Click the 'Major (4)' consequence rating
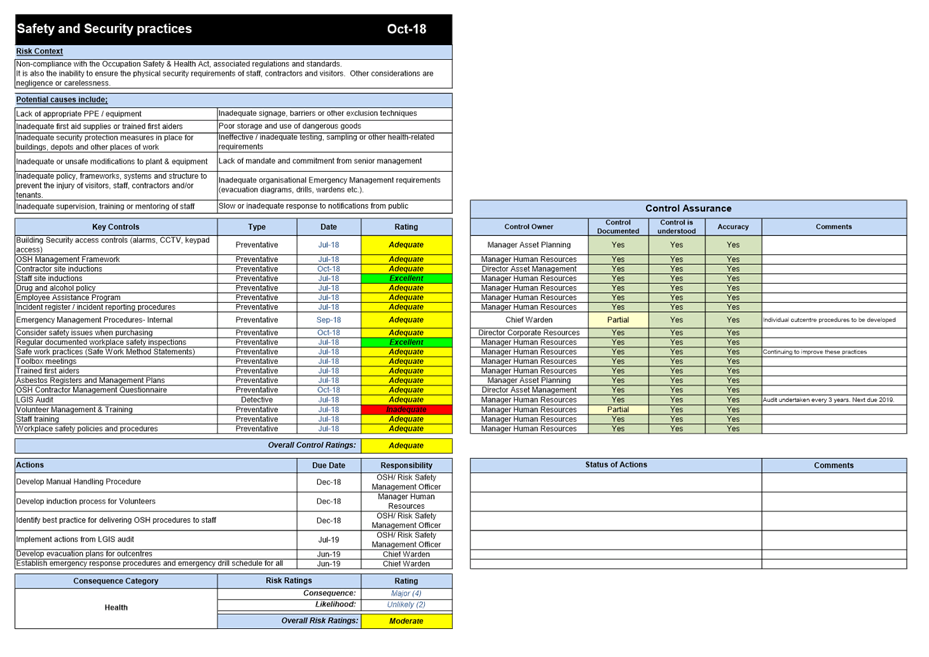This screenshot has width=929, height=657. click(406, 593)
